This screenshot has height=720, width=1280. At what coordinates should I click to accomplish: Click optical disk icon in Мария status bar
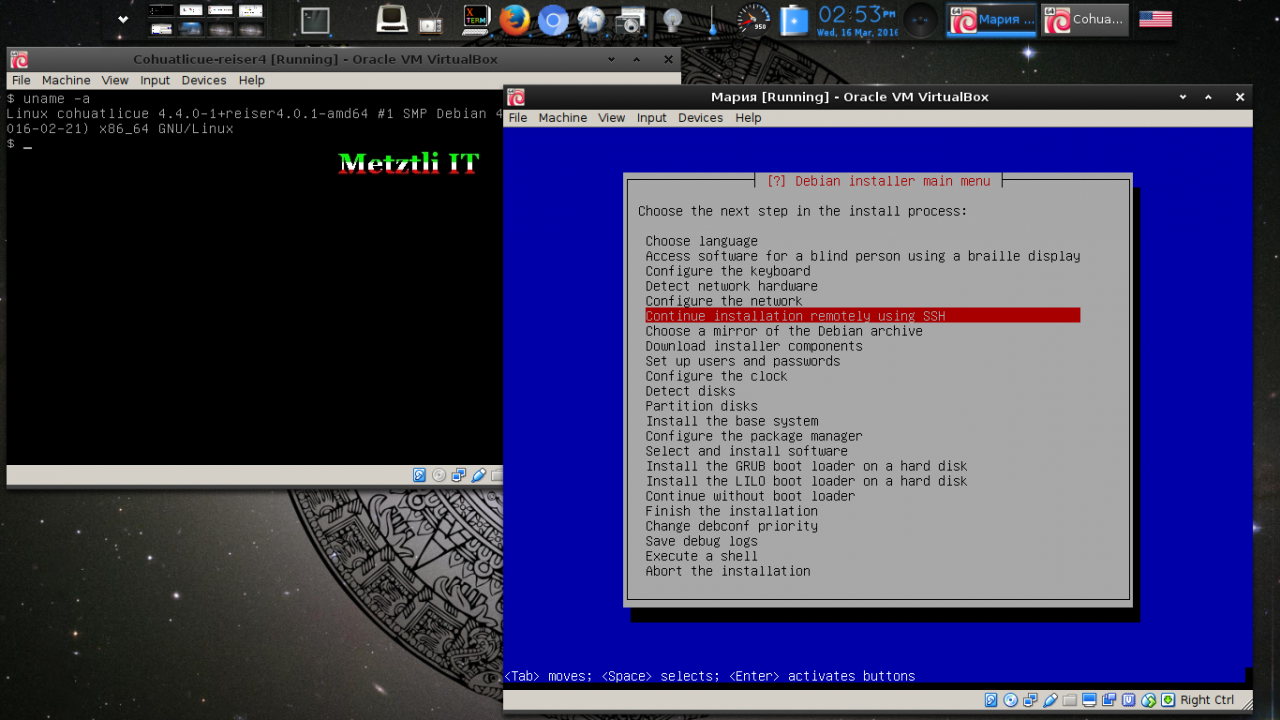click(1011, 700)
